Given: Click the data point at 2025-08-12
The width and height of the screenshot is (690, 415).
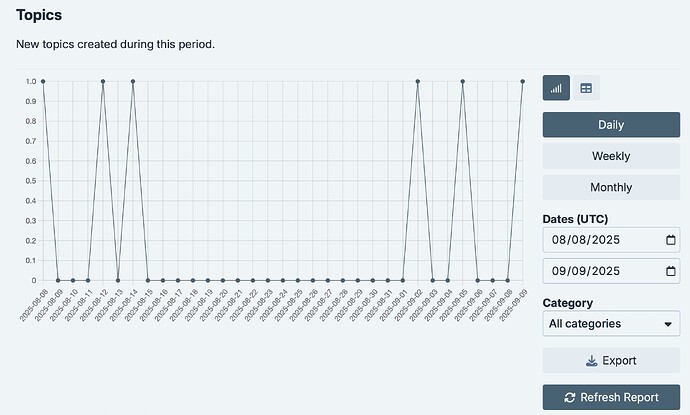Looking at the screenshot, I should 103,81.
